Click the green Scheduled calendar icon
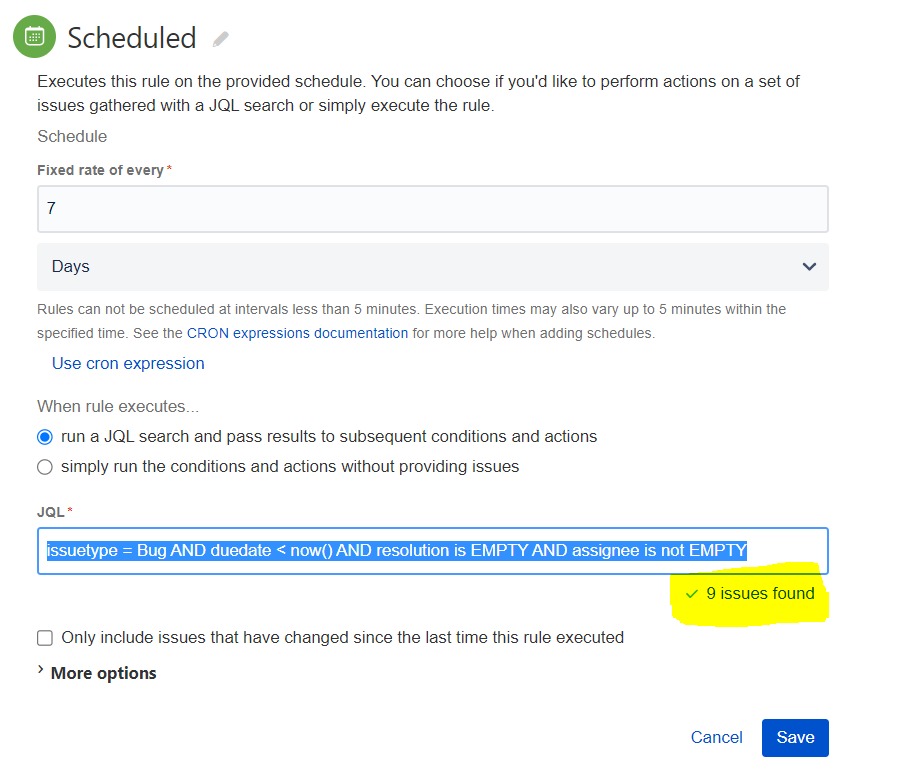Screen dimensions: 924x772 click(x=34, y=37)
